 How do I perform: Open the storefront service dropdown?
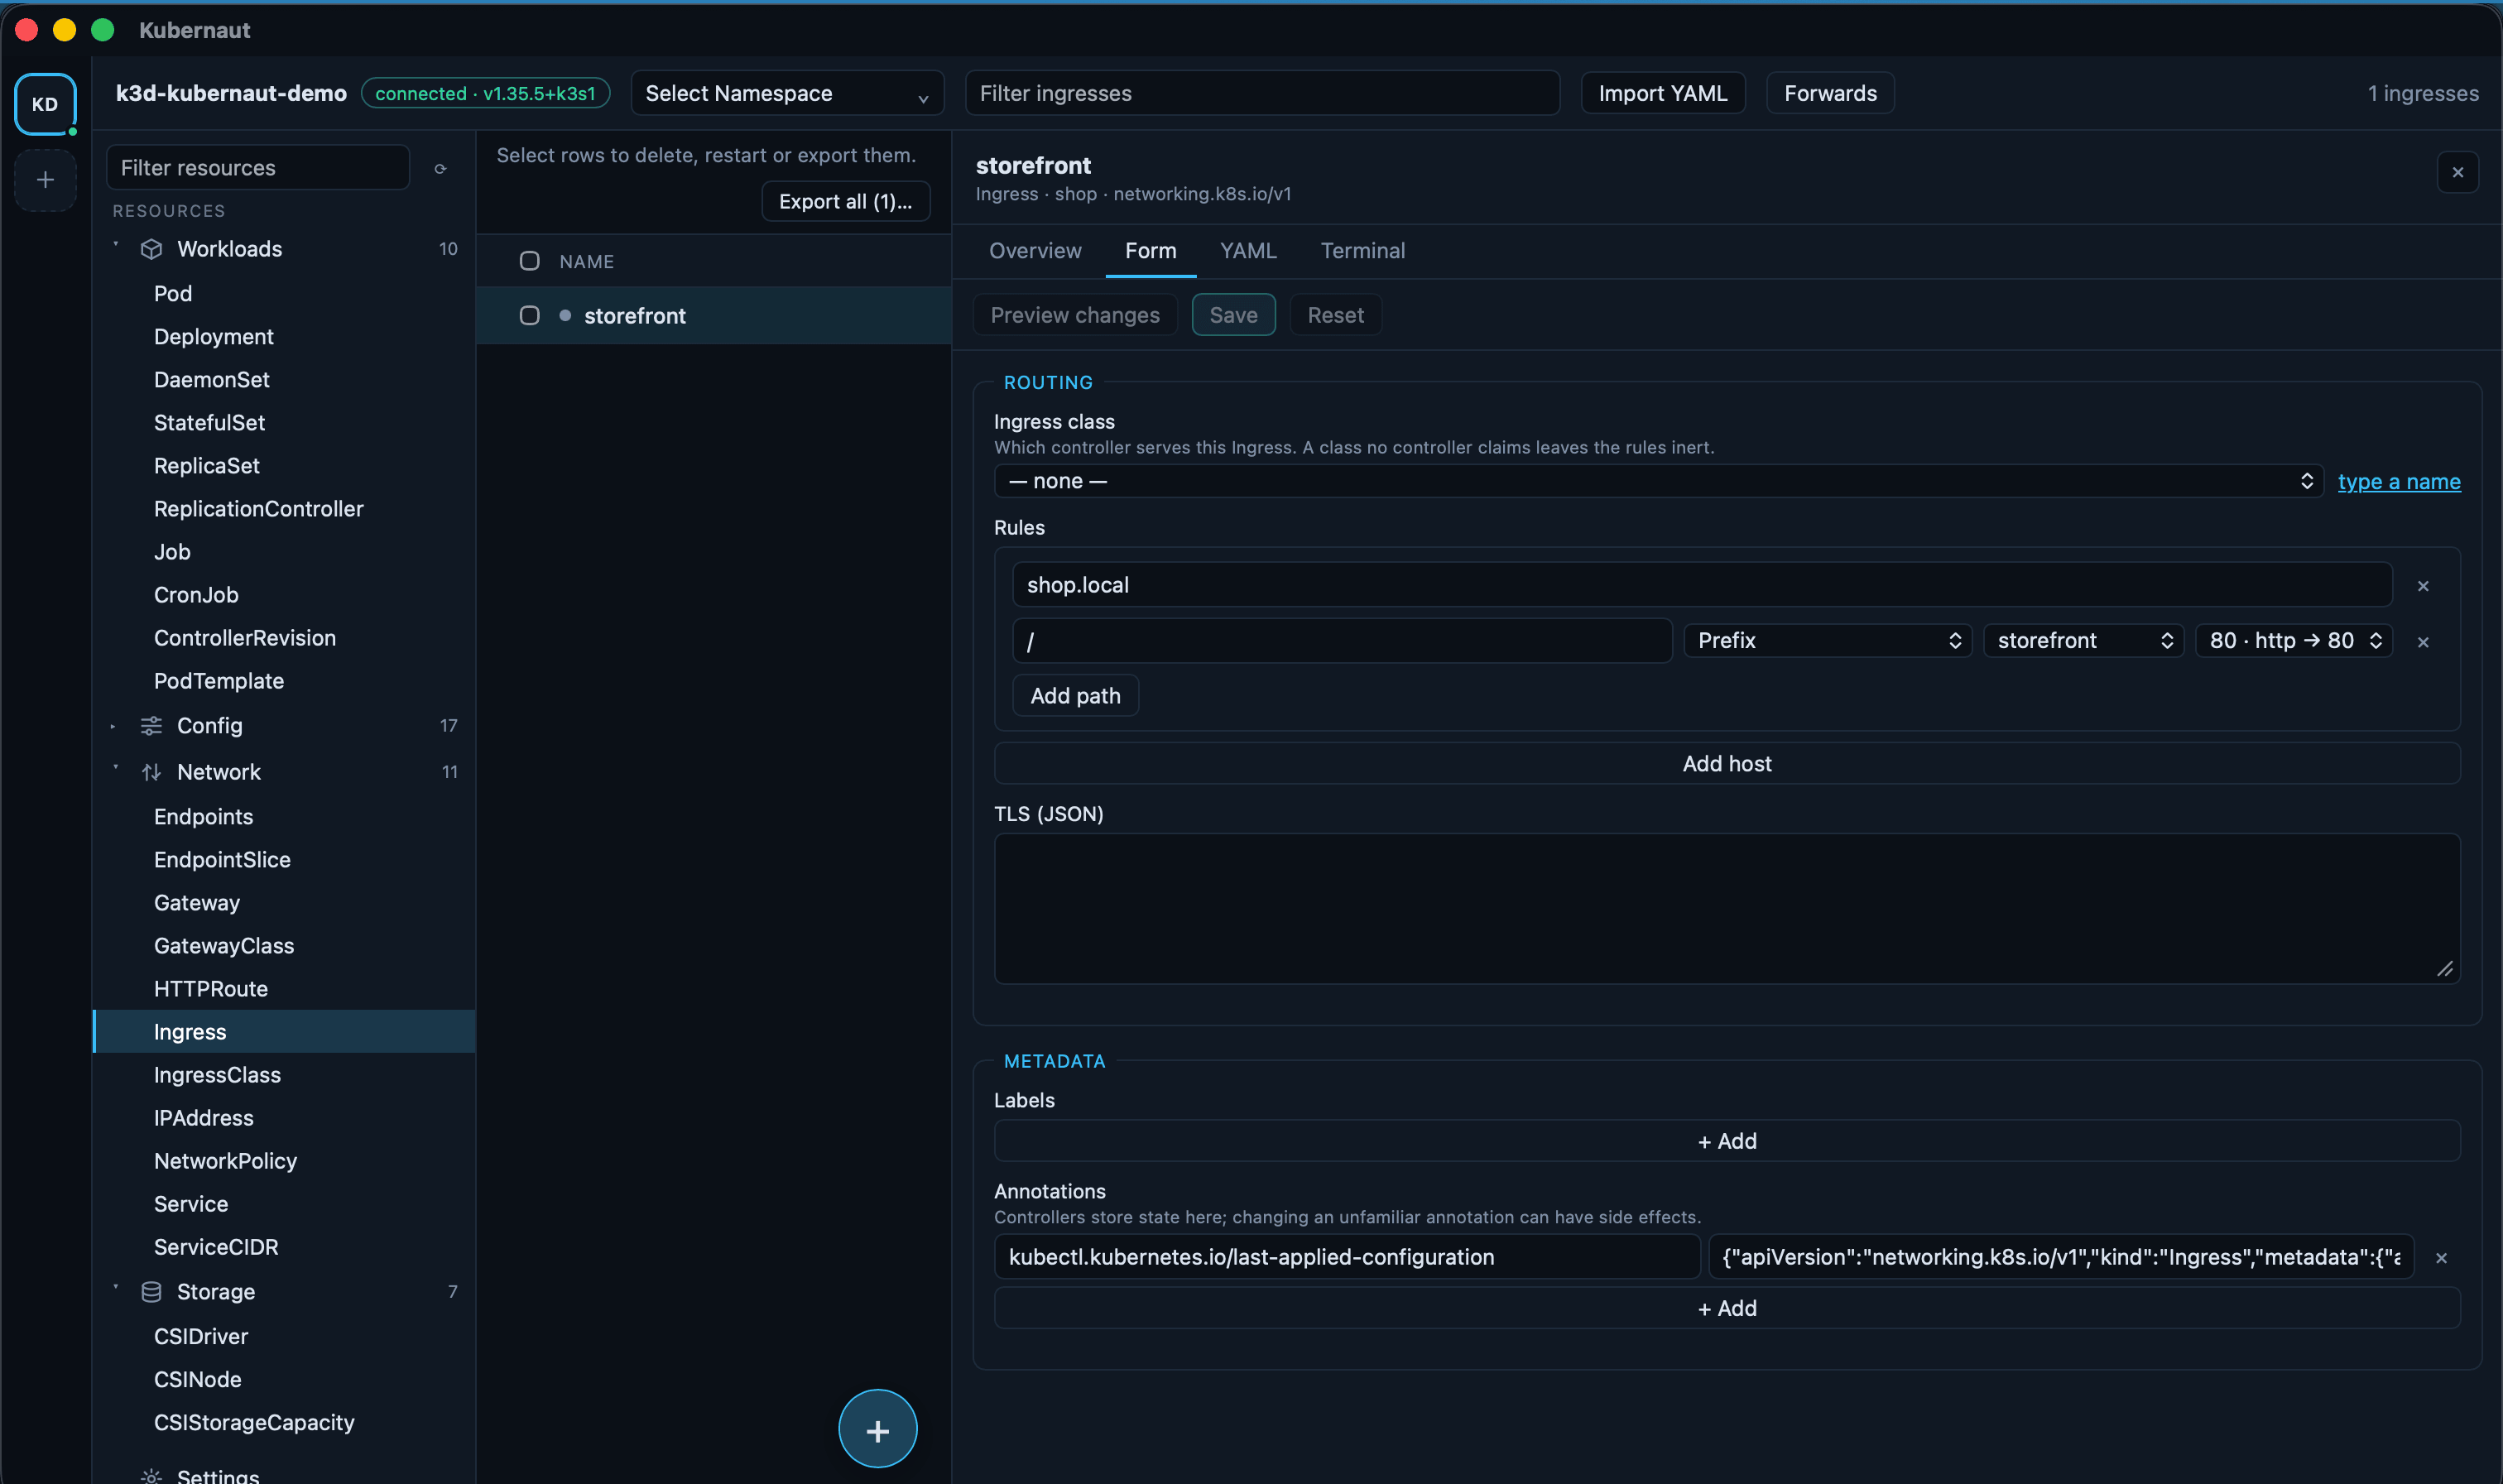tap(2083, 641)
